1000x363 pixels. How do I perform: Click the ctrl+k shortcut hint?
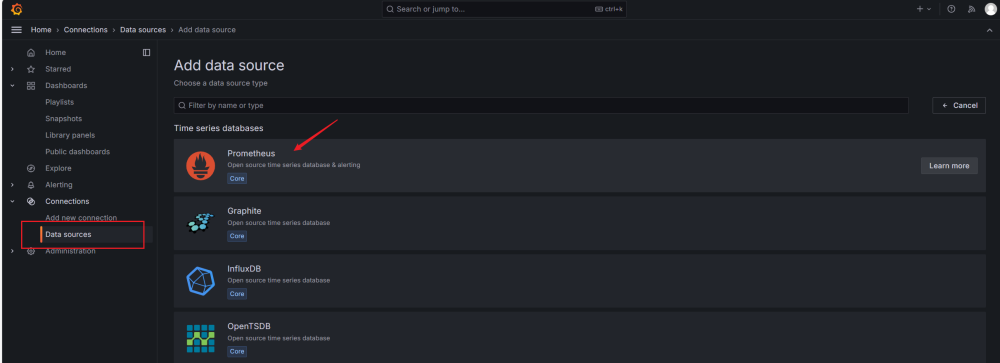pos(608,10)
